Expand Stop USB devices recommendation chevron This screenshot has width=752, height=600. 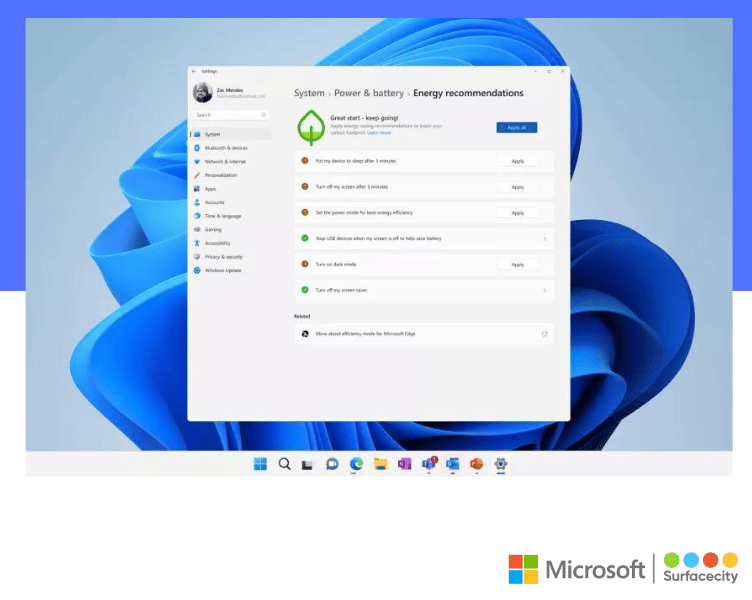point(544,239)
